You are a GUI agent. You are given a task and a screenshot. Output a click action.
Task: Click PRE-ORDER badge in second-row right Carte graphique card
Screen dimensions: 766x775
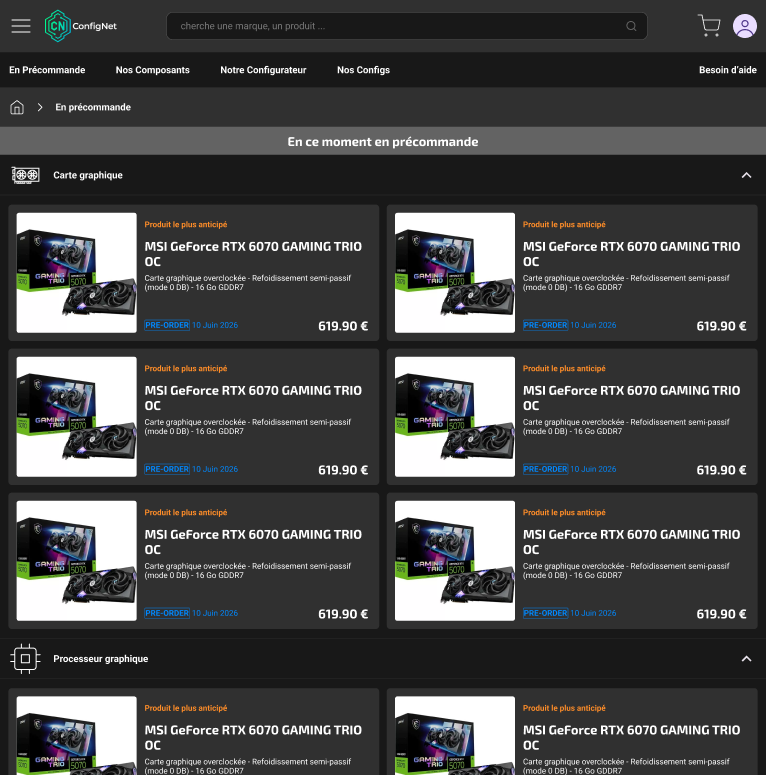point(546,469)
